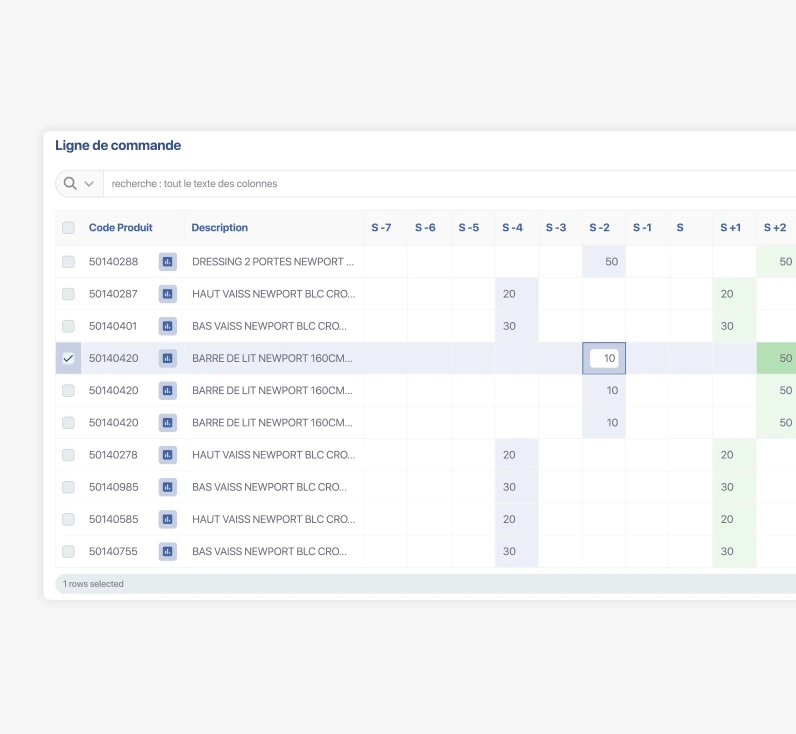Viewport: 796px width, 734px height.
Task: Sort by the Description column header
Action: (219, 227)
